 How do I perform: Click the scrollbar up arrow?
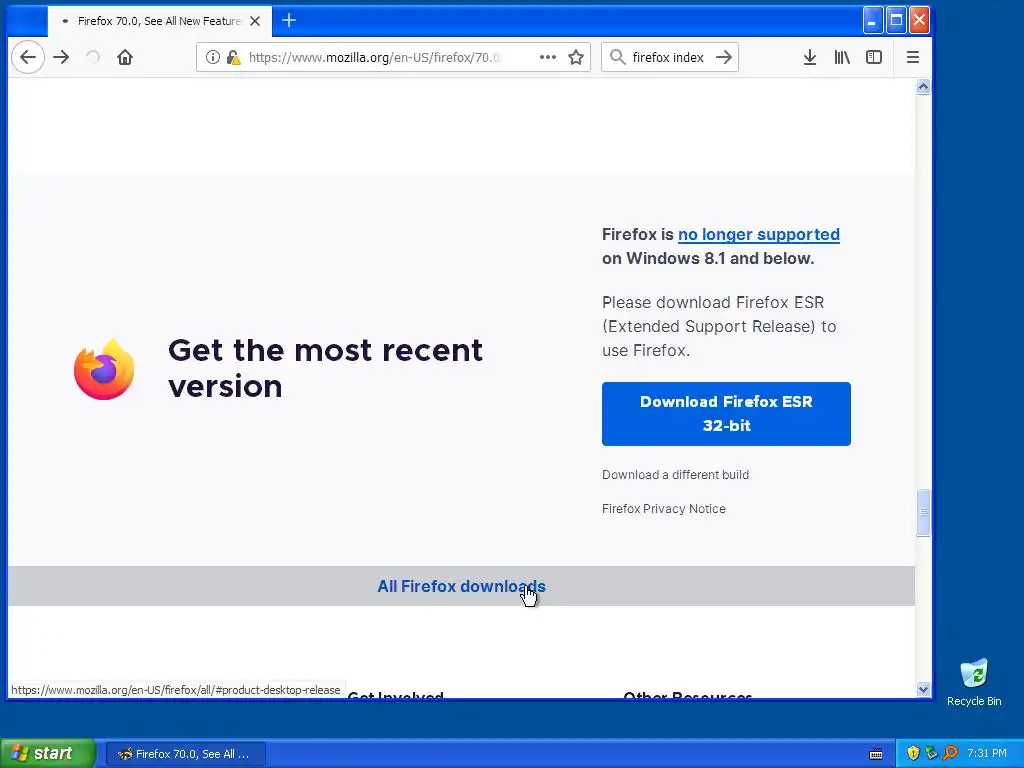coord(923,87)
